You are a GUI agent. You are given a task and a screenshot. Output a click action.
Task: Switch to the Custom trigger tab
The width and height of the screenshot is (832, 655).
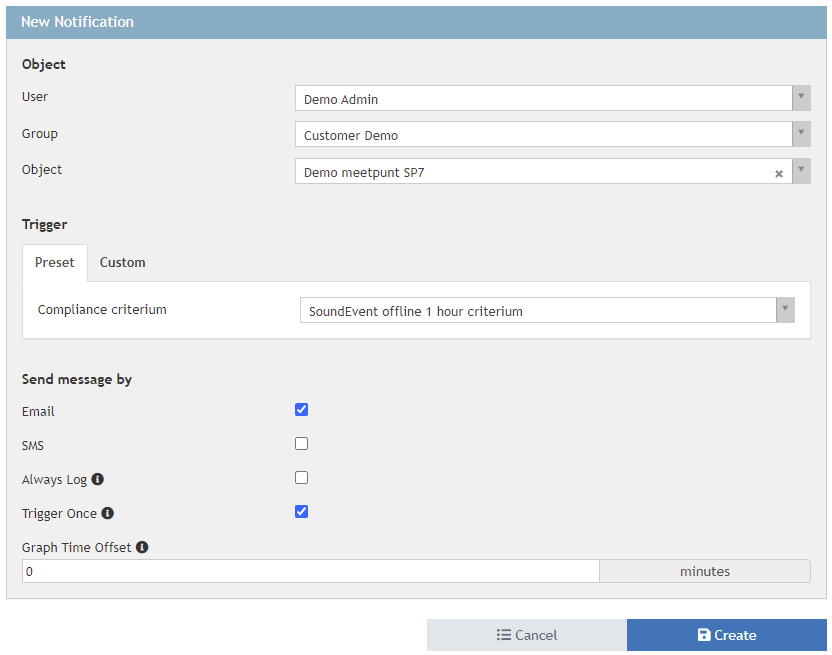(x=122, y=263)
